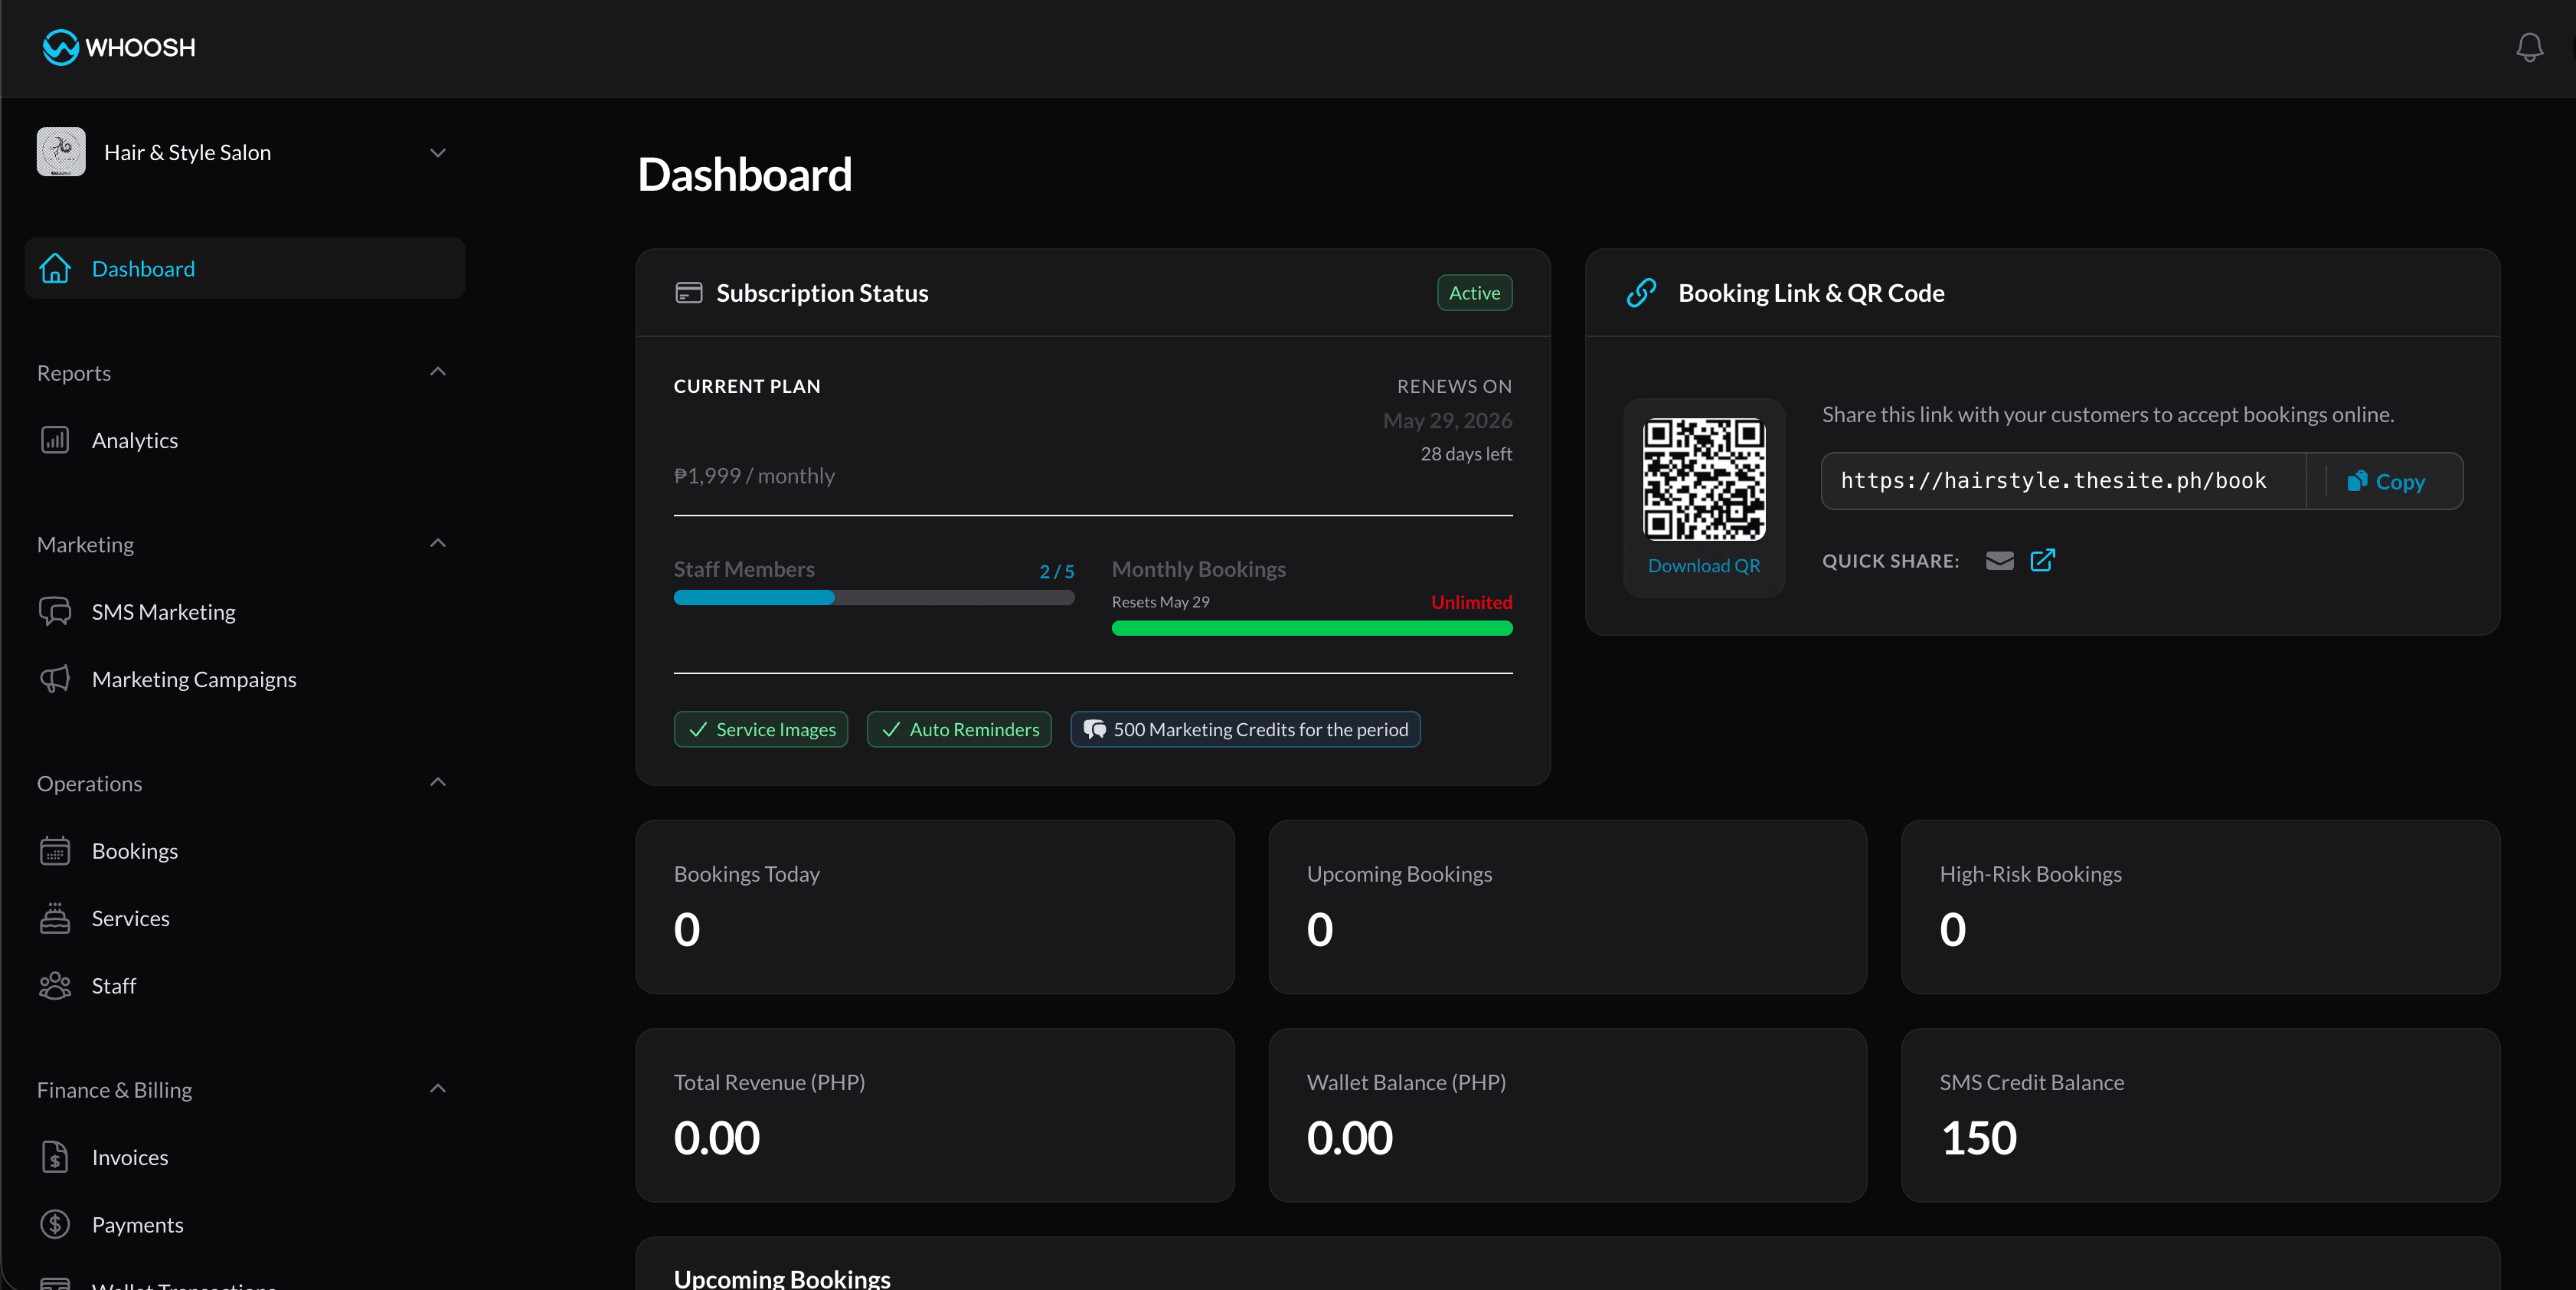Click the Upcoming Bookings count card

1568,907
